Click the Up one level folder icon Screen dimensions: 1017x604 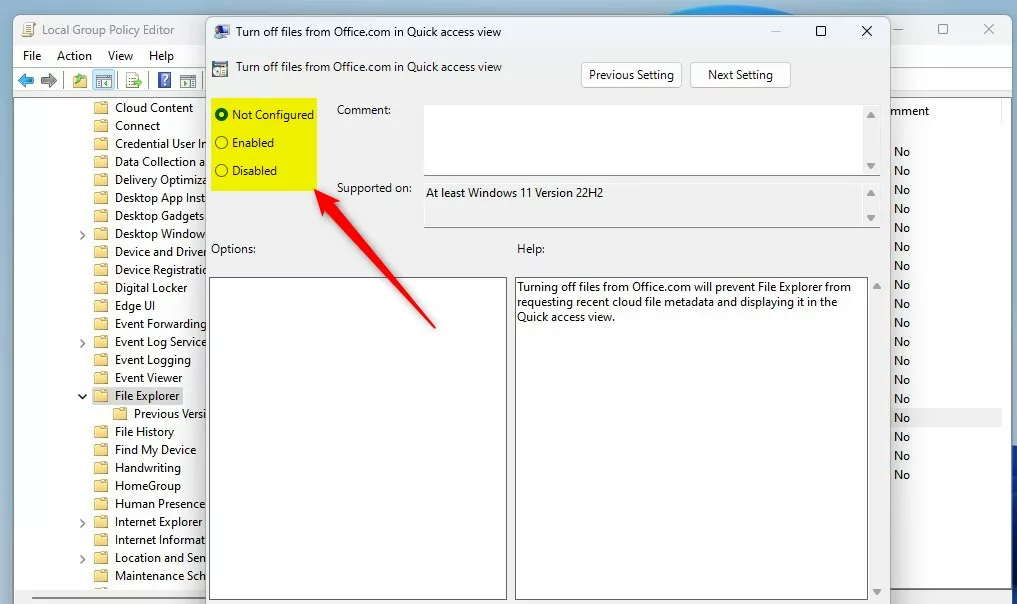click(79, 80)
